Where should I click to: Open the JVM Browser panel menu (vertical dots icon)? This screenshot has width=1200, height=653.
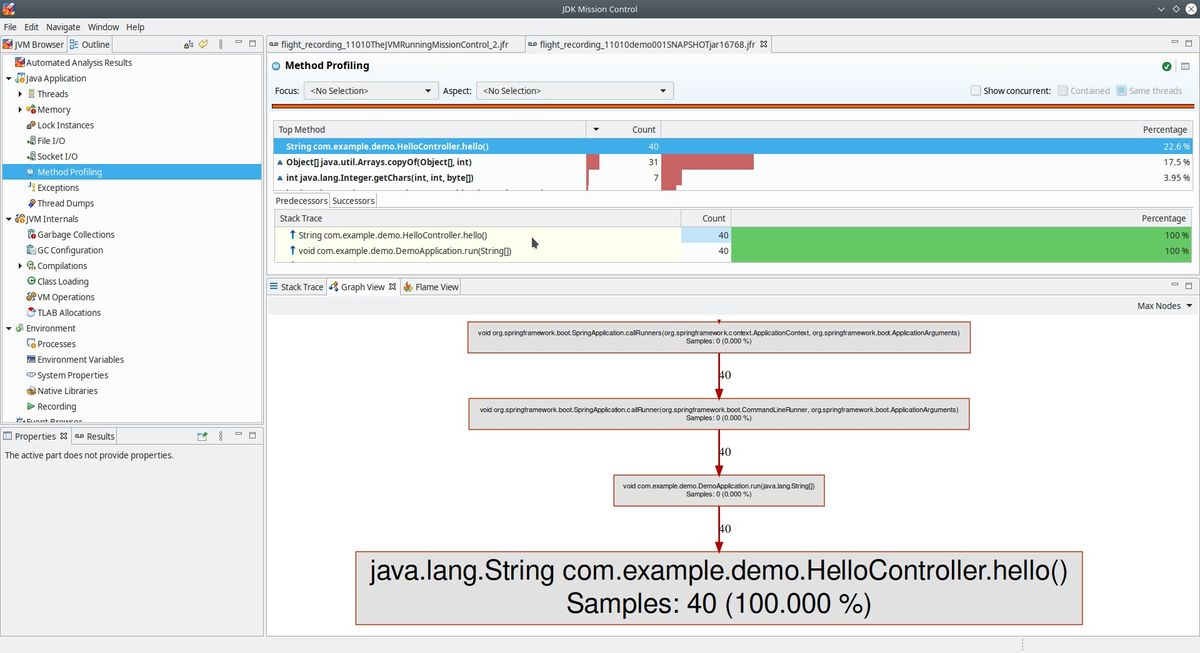click(220, 44)
